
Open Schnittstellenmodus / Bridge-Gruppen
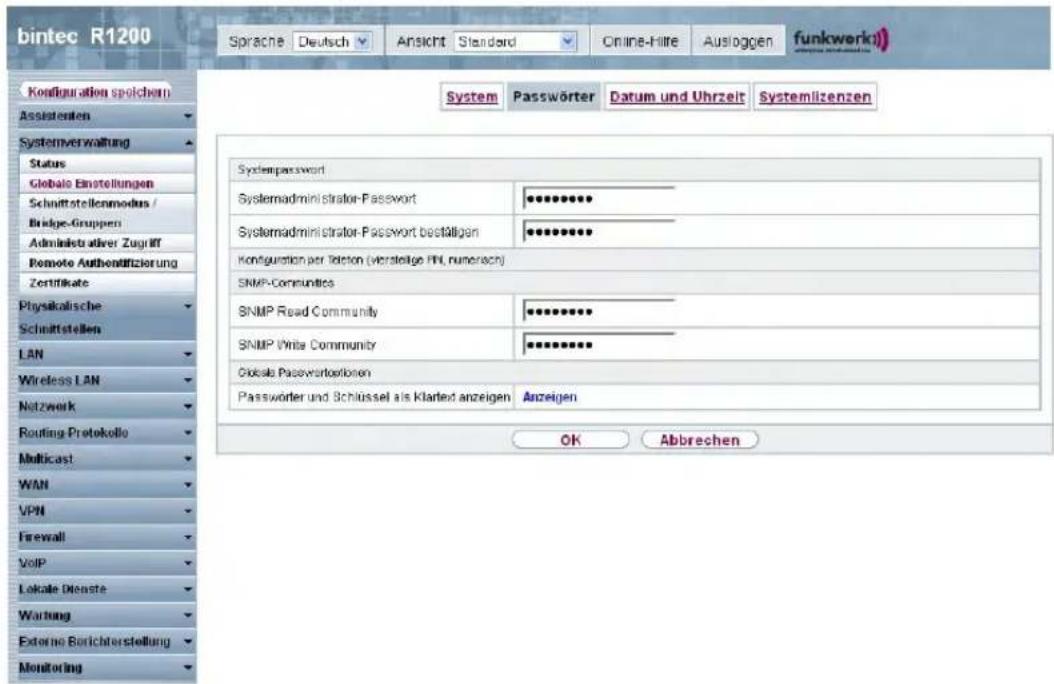pos(108,213)
